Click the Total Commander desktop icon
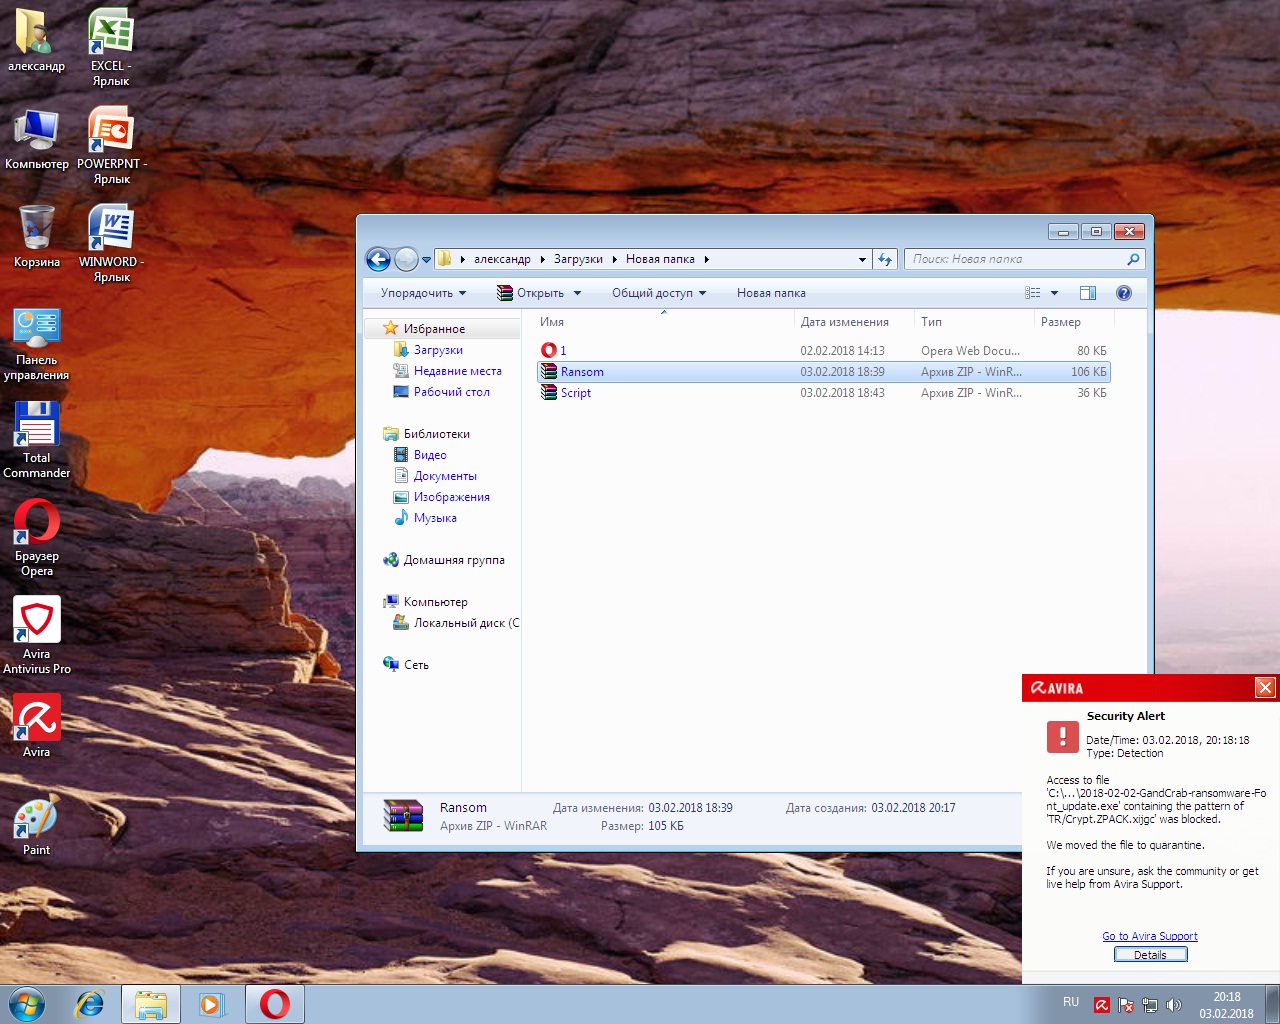The image size is (1280, 1024). tap(37, 427)
